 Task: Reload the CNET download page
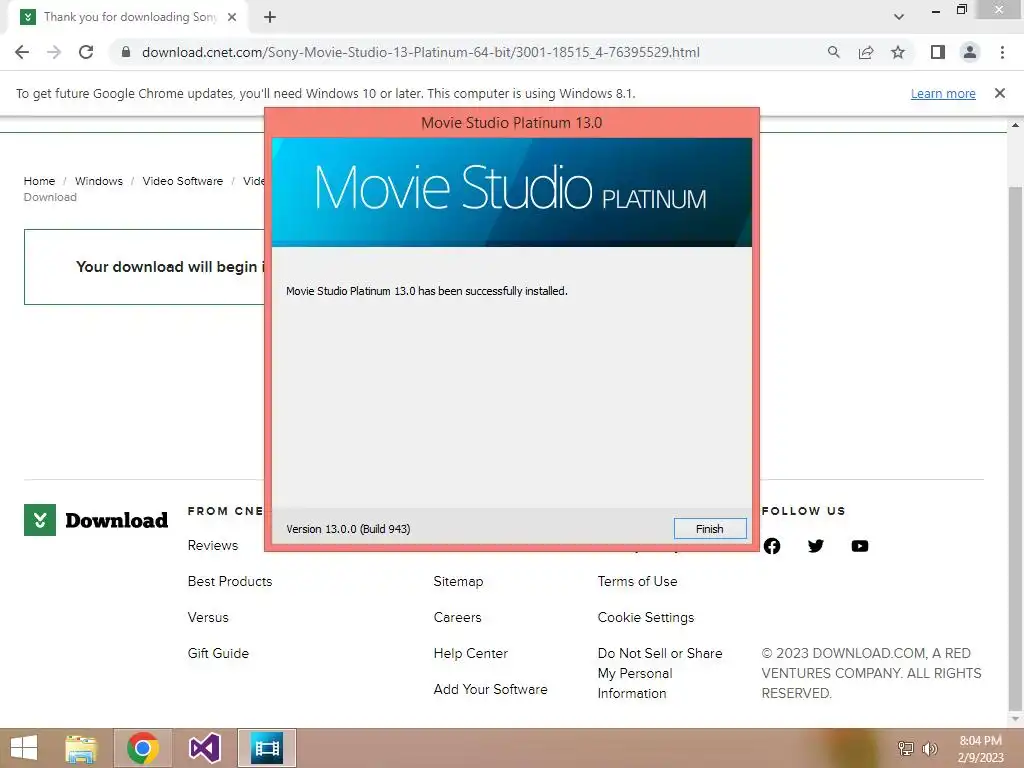point(86,52)
